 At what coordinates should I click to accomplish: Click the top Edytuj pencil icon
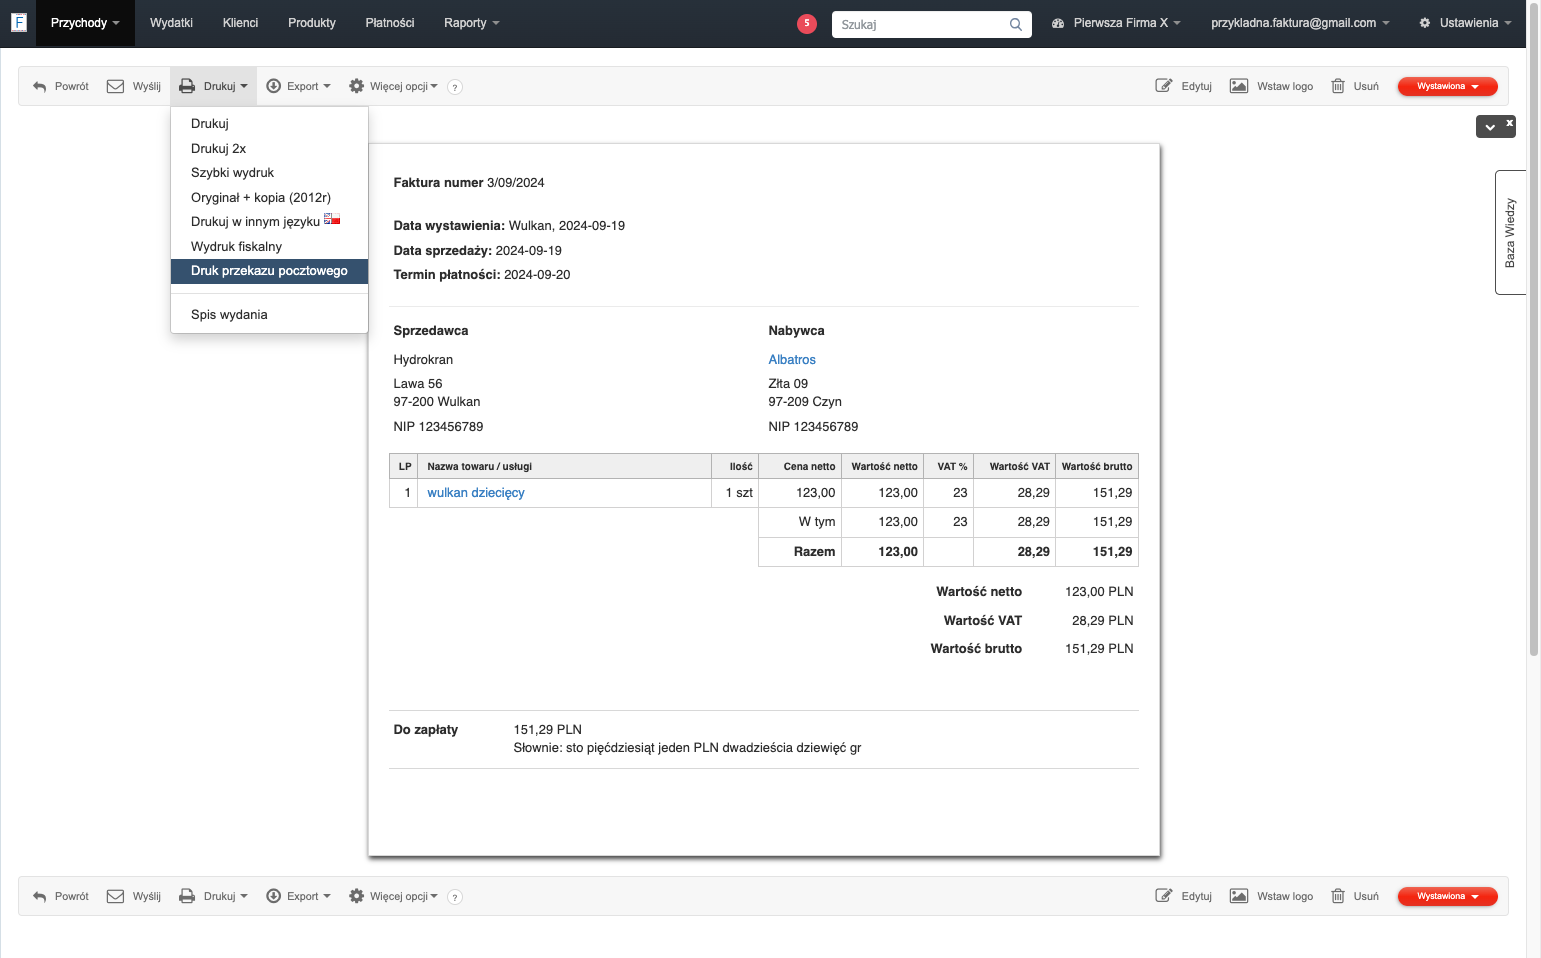(1164, 86)
